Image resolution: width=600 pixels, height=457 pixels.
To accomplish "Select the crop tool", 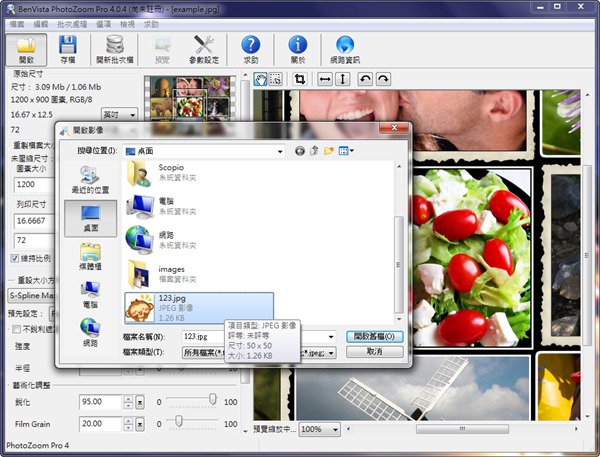I will pos(300,79).
